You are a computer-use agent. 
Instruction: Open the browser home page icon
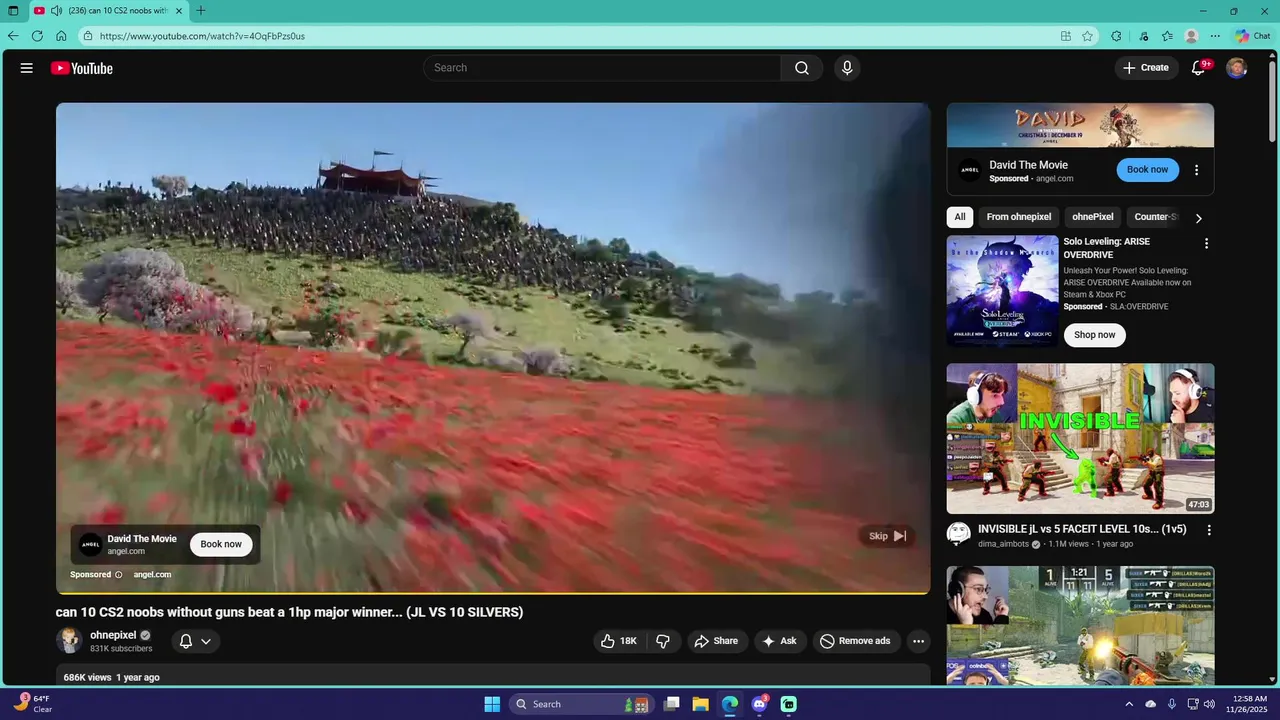click(x=61, y=36)
